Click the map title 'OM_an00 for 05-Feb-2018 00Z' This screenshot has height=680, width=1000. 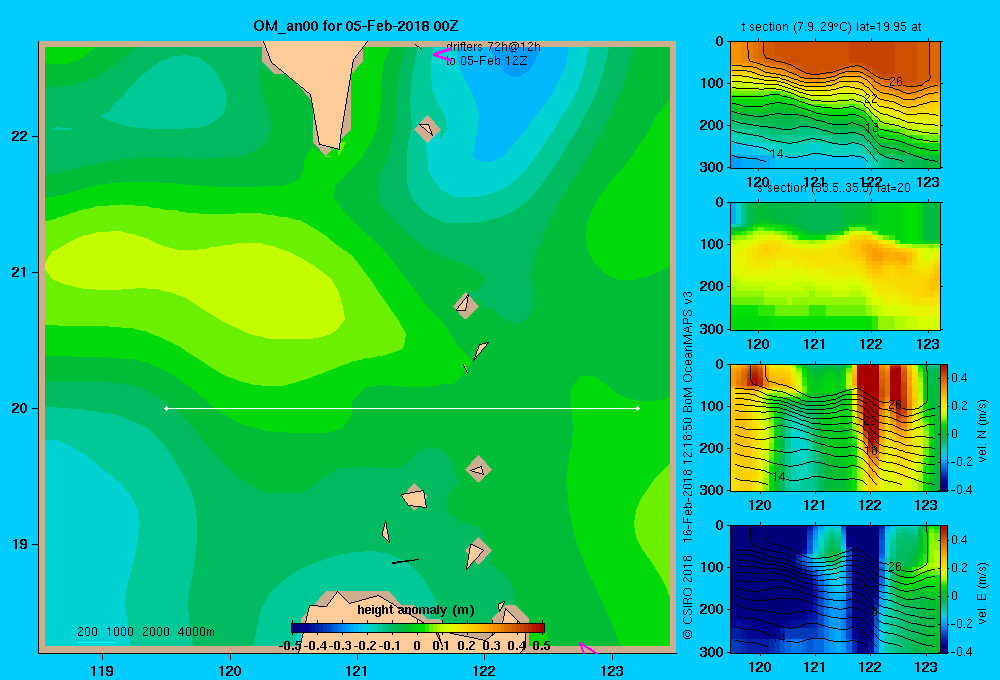(x=356, y=26)
